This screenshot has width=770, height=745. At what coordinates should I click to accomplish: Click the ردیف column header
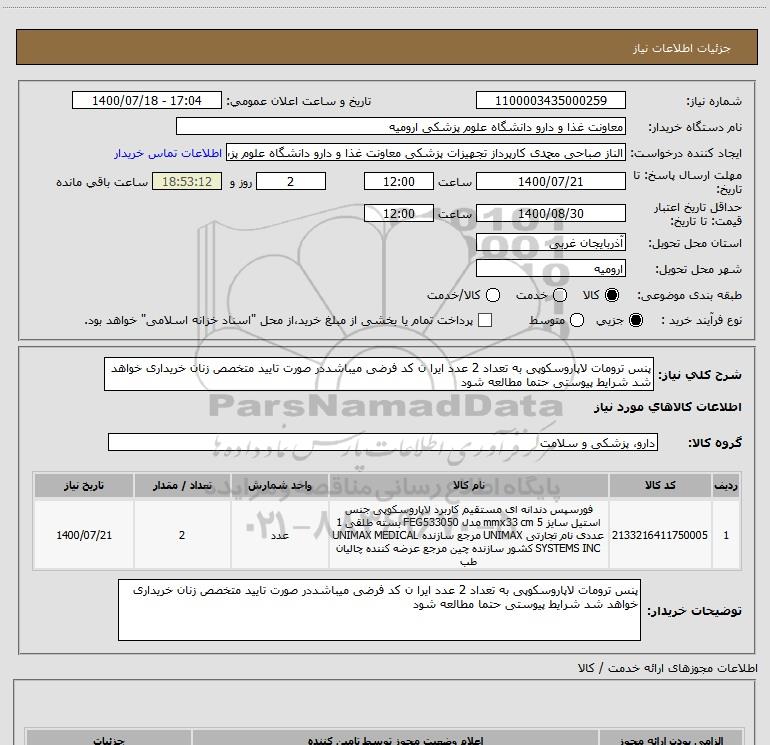(726, 486)
